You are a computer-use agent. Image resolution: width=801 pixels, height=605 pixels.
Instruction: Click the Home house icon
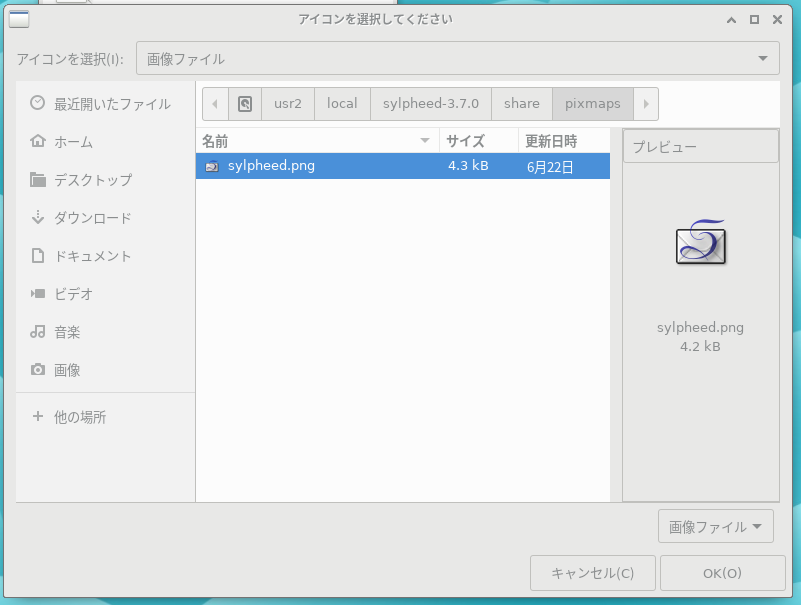point(38,141)
